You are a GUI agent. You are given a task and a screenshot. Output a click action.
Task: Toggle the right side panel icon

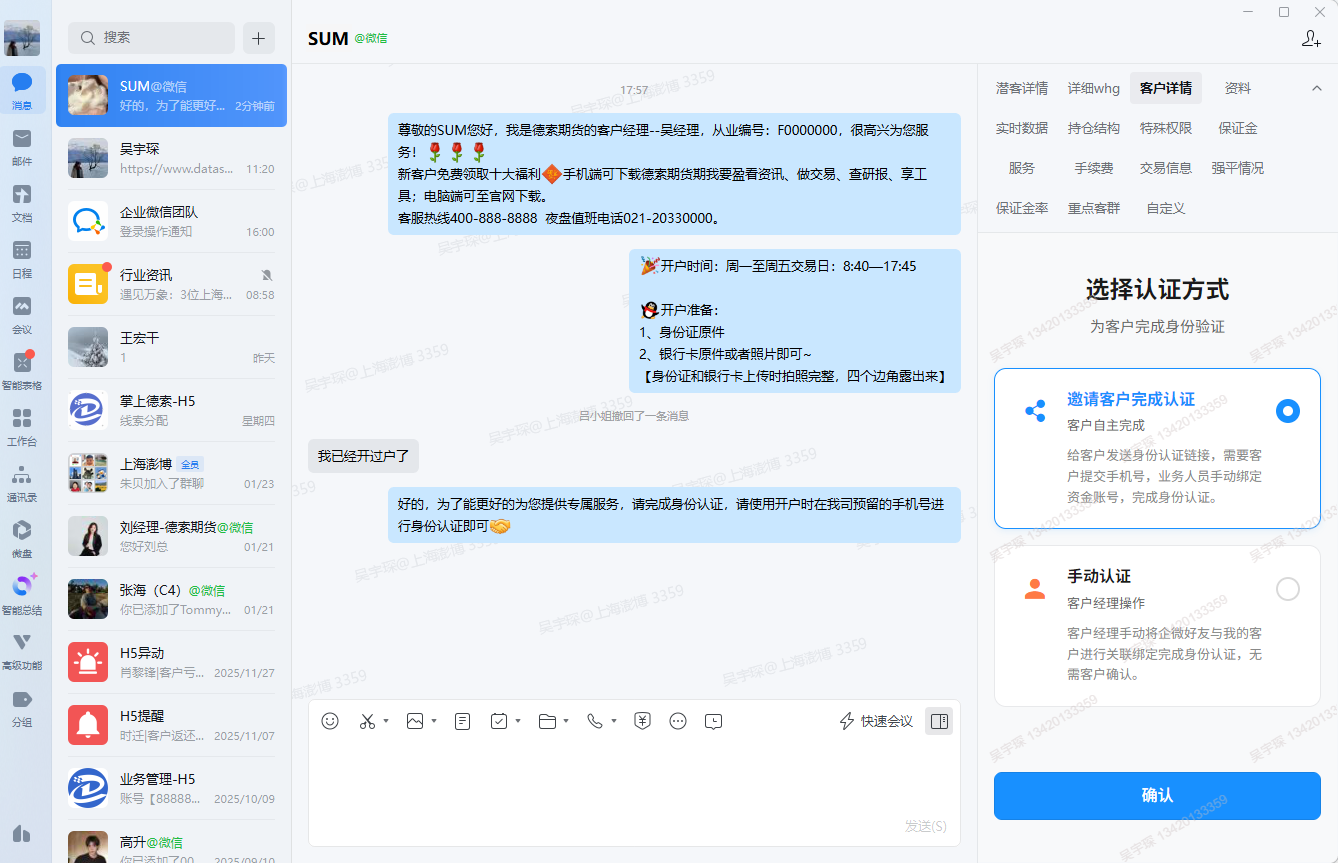[x=938, y=721]
